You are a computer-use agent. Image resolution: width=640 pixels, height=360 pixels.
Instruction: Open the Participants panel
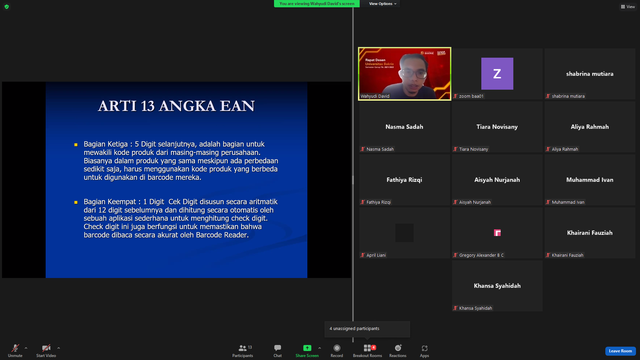click(243, 350)
